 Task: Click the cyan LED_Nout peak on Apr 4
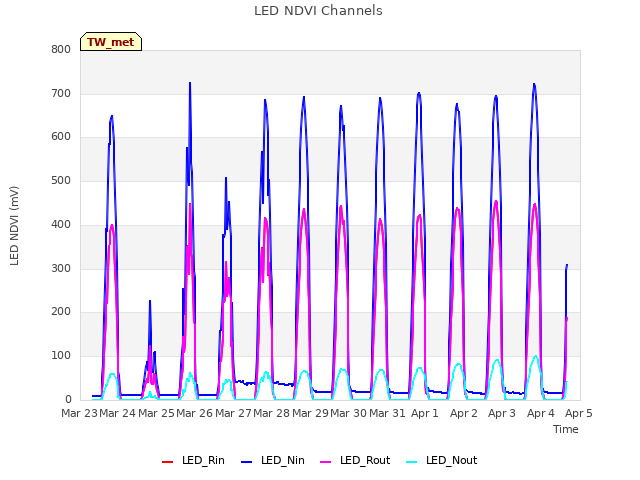point(536,357)
